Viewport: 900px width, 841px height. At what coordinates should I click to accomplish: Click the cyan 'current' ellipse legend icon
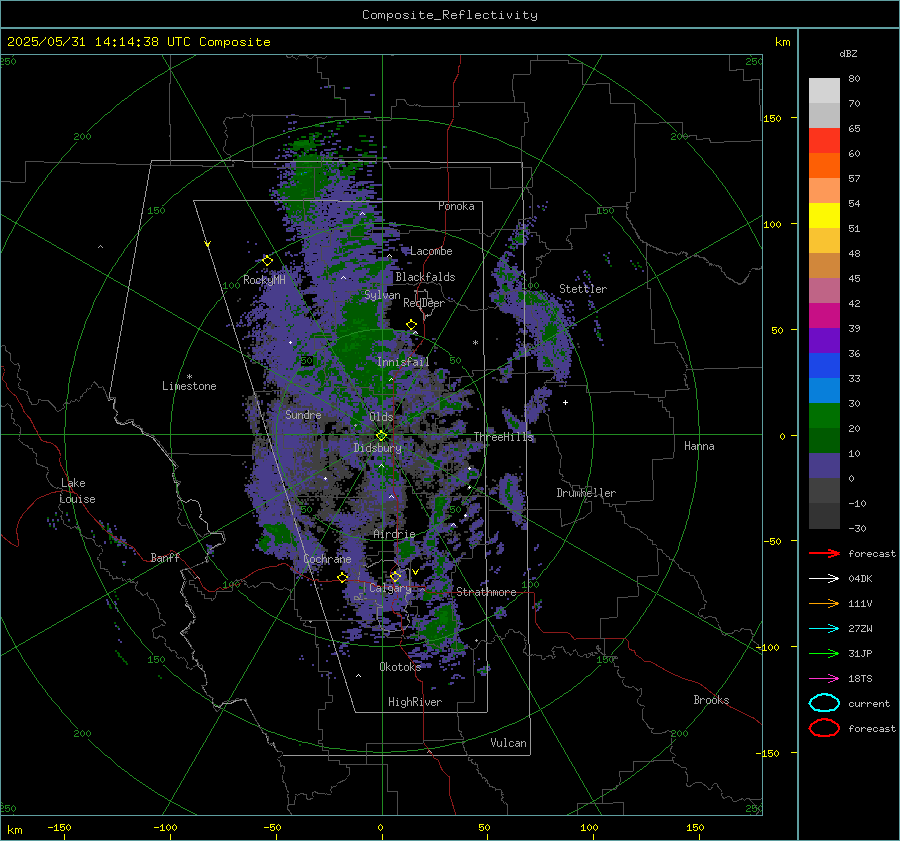click(824, 703)
